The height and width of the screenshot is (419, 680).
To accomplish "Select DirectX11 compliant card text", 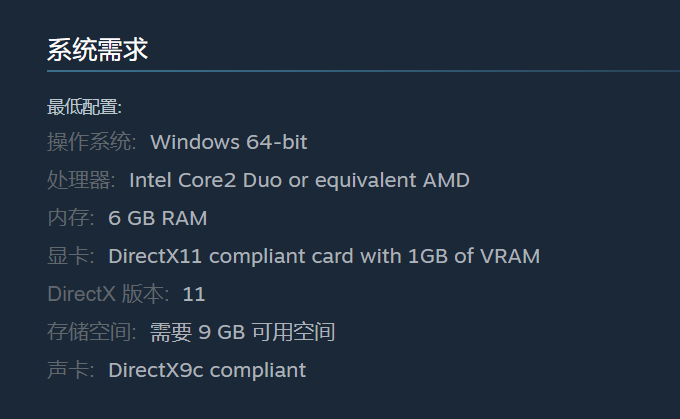I will click(324, 256).
